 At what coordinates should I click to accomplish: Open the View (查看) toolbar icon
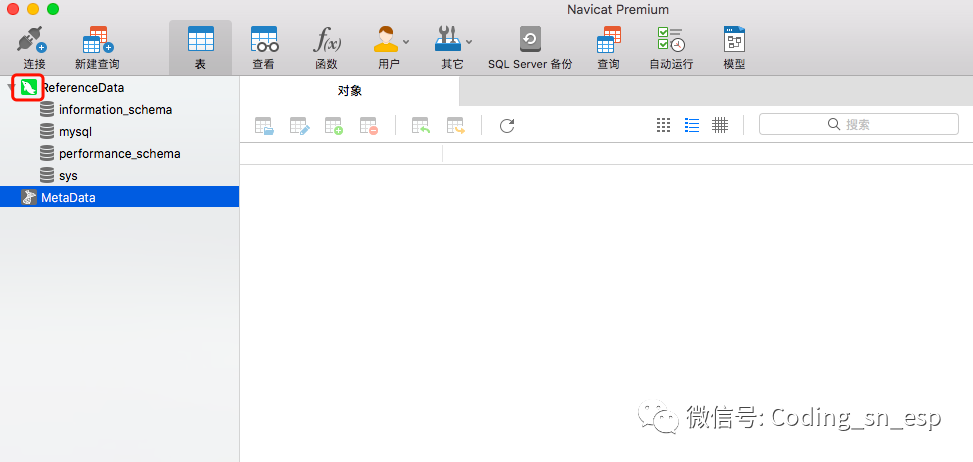[264, 40]
